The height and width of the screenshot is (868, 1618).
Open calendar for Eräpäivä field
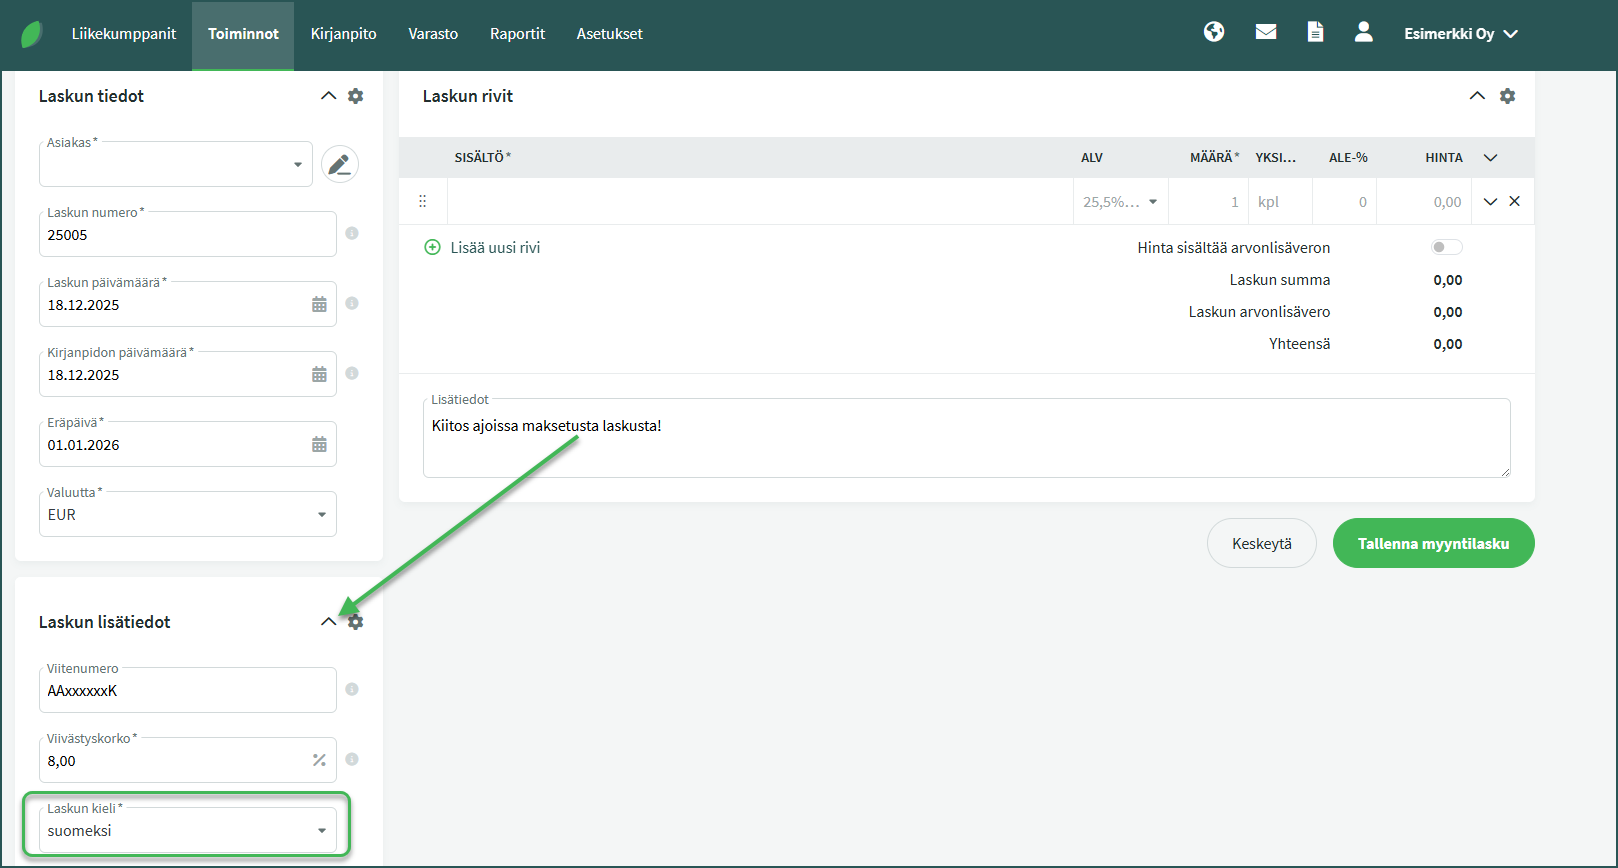coord(319,444)
